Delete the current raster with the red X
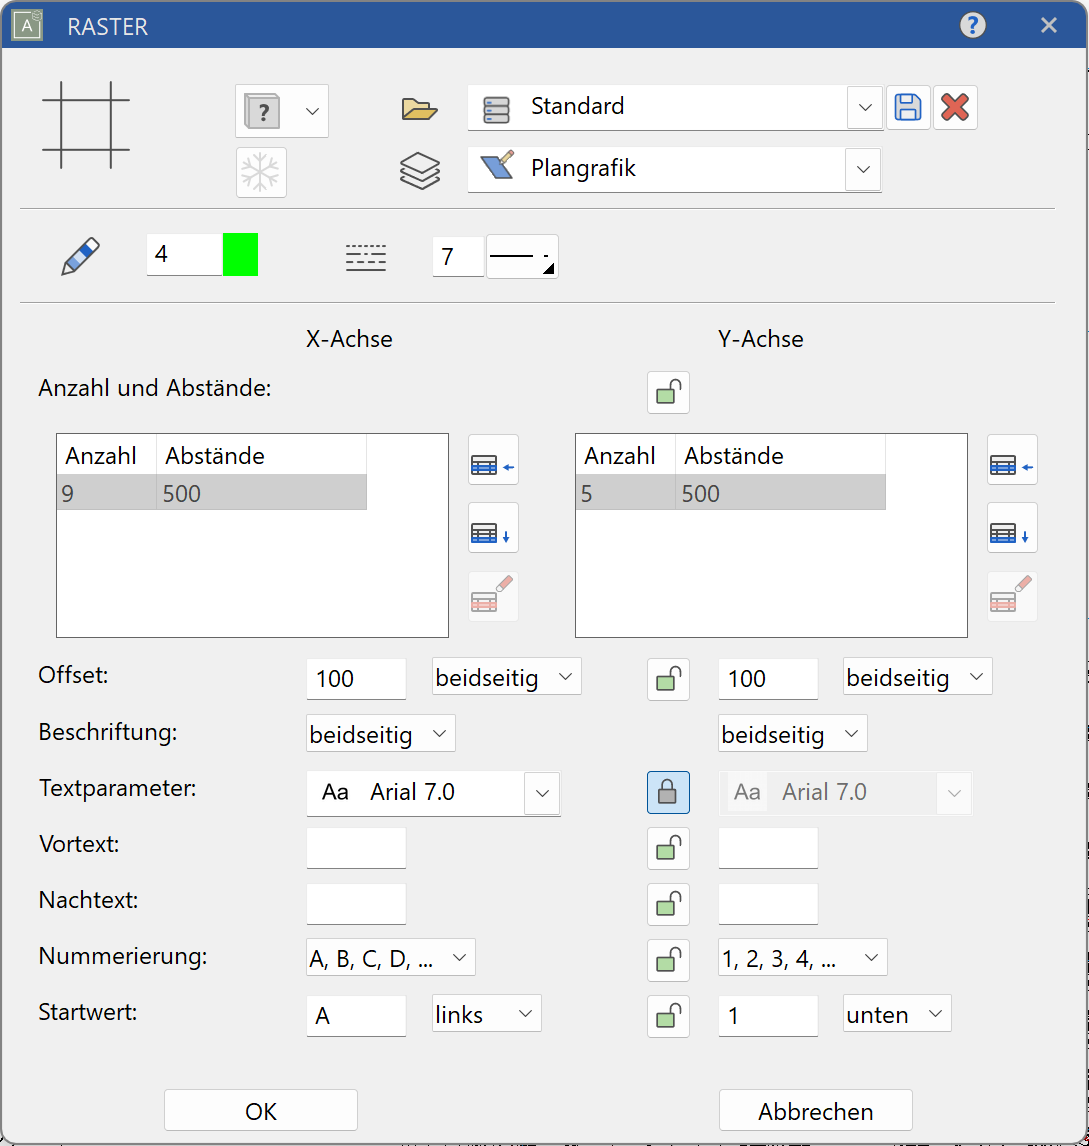The image size is (1089, 1146). pos(955,107)
